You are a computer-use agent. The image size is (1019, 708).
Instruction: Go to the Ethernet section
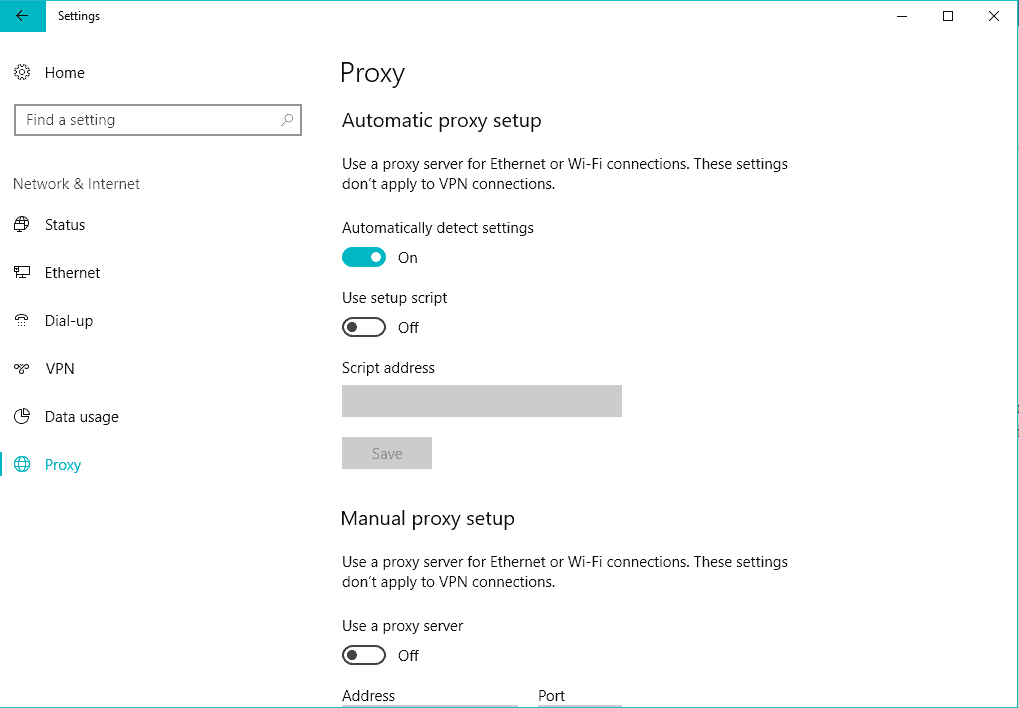tap(72, 273)
